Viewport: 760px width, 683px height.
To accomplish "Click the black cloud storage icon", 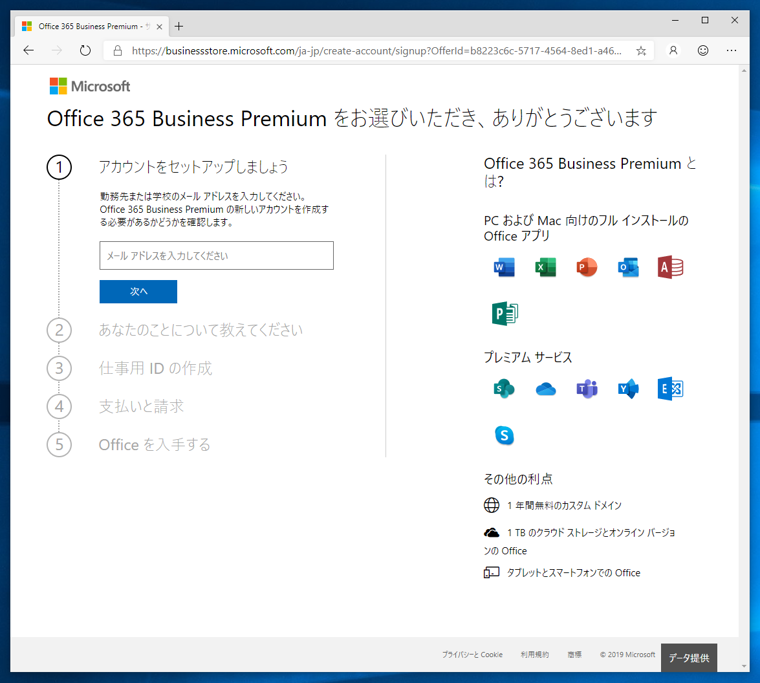I will (491, 533).
